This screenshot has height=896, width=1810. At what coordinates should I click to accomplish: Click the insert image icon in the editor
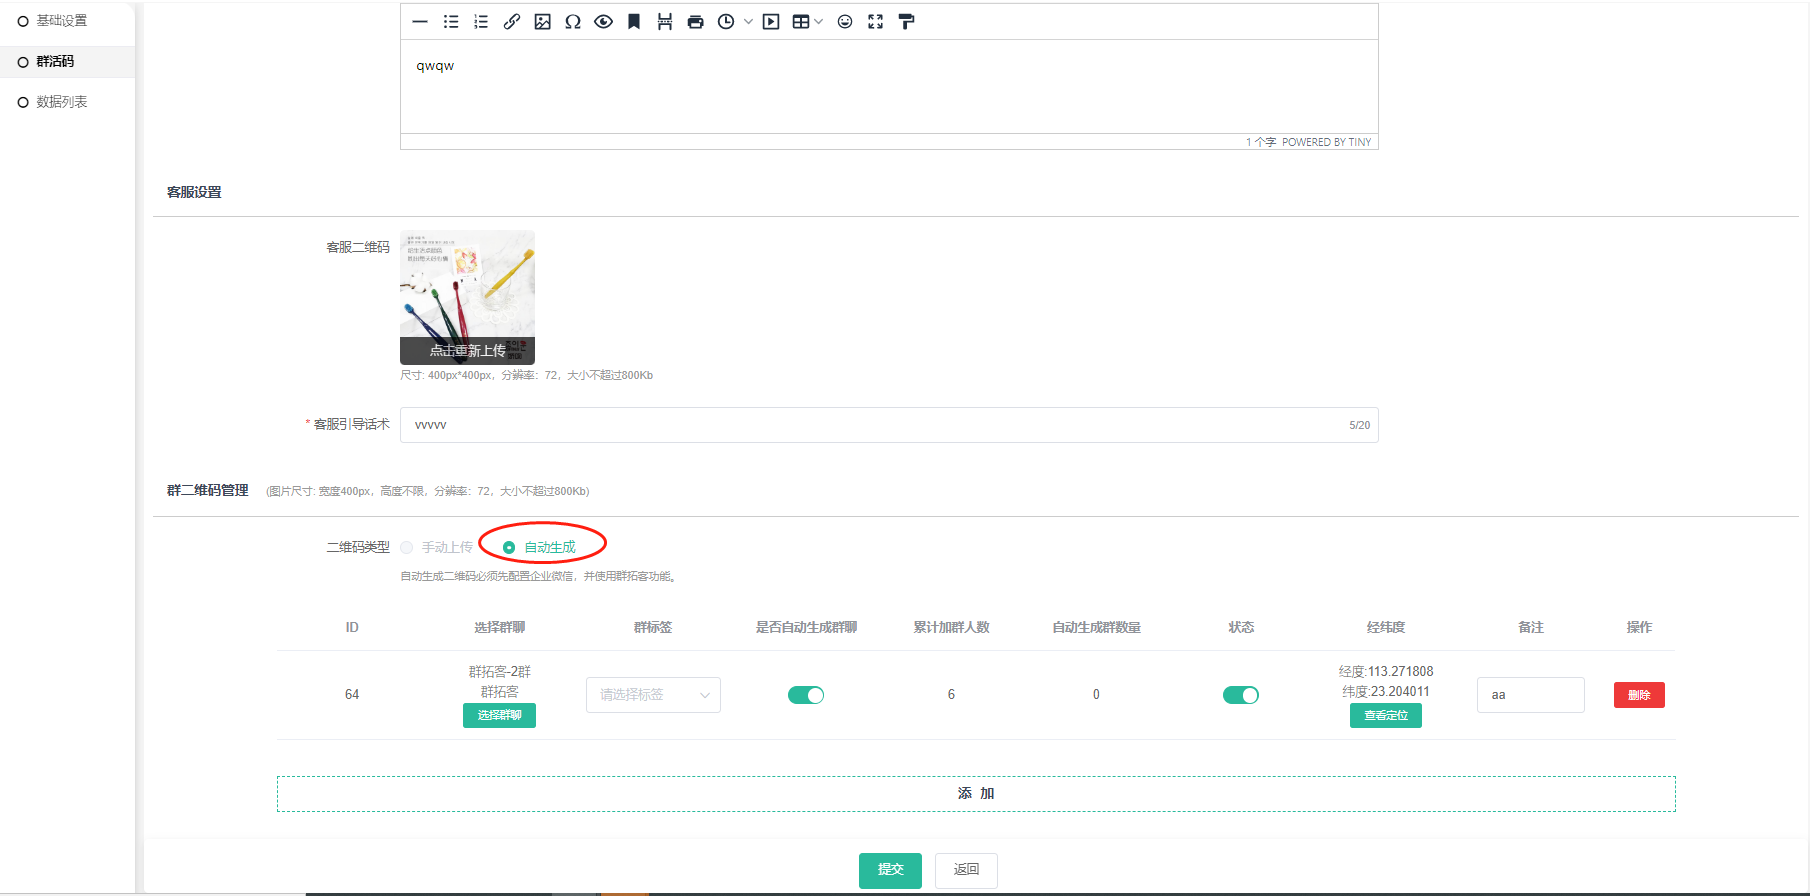tap(542, 22)
